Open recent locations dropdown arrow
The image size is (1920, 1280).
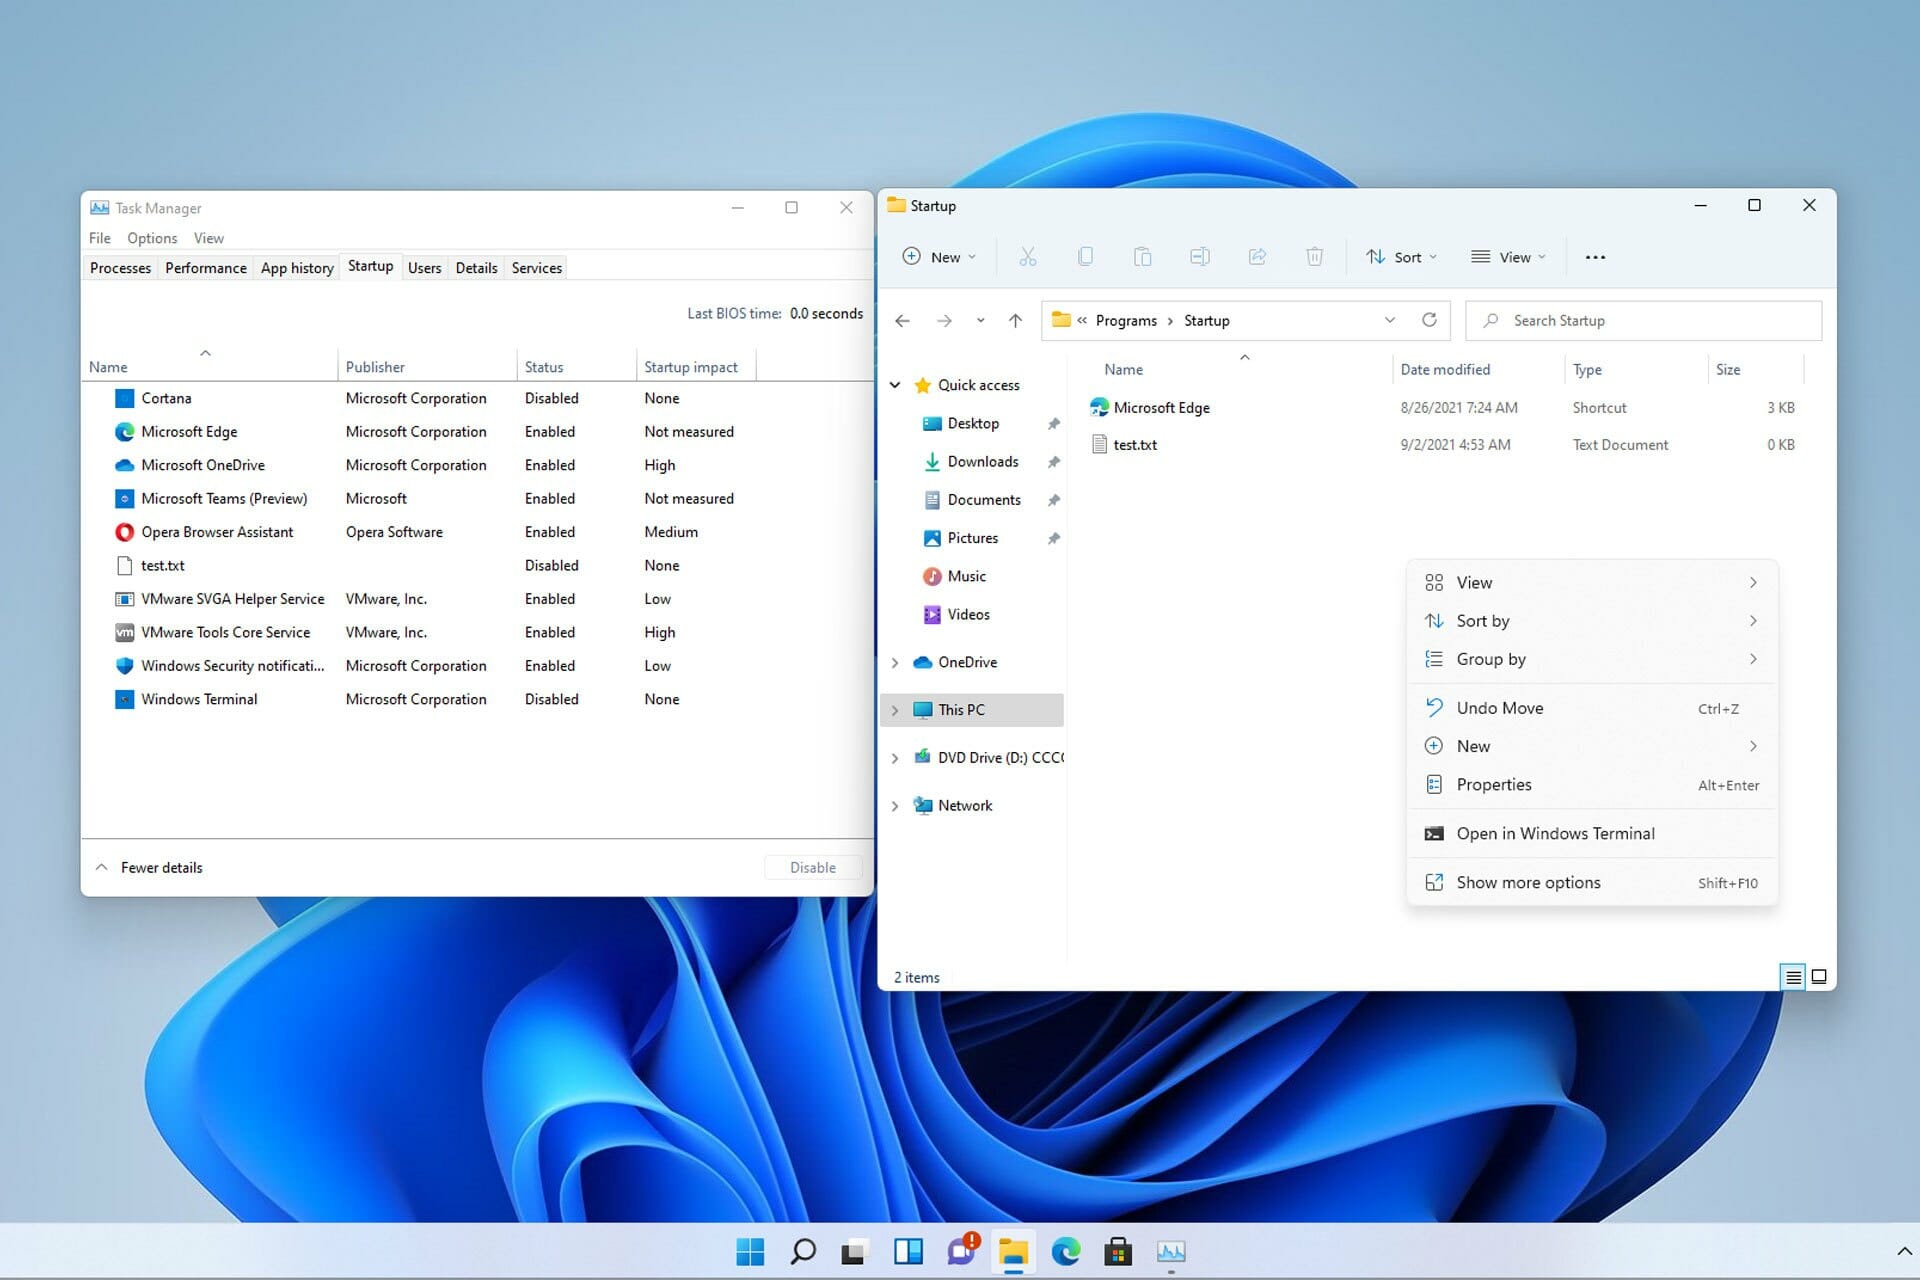tap(980, 320)
